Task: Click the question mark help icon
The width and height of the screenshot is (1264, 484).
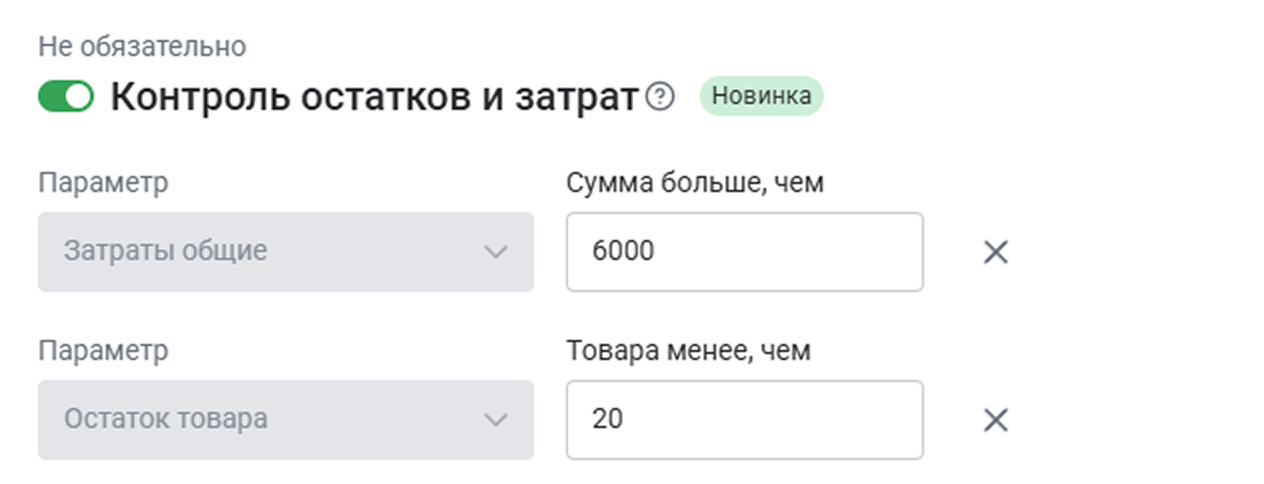Action: pos(660,97)
